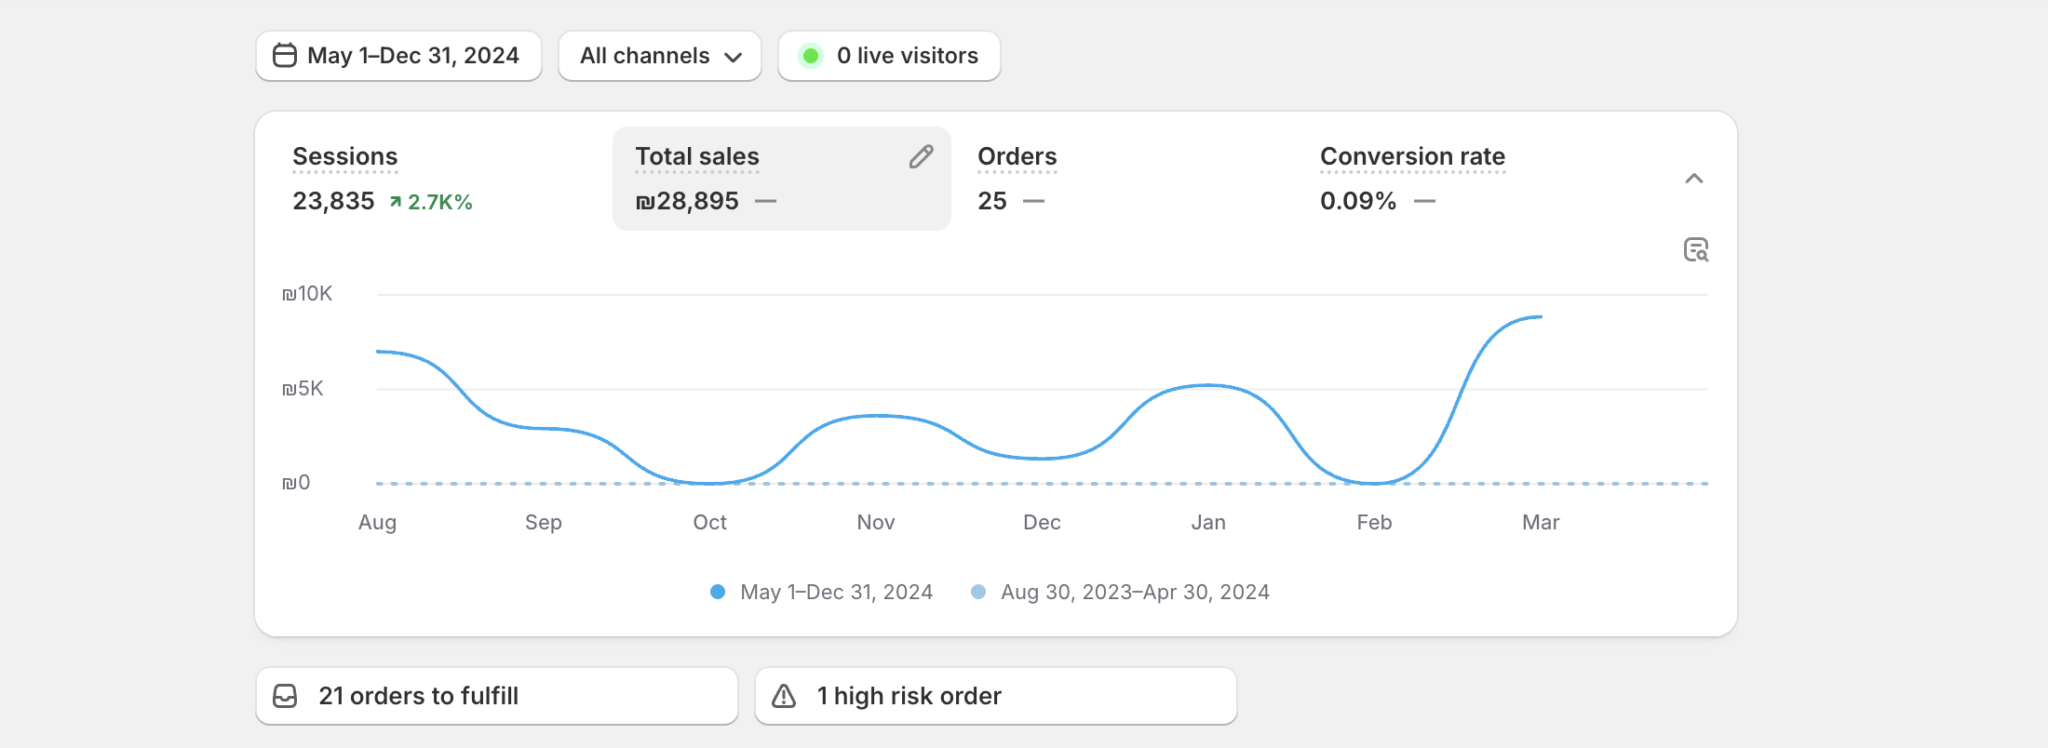Open the All channels dropdown

click(660, 56)
